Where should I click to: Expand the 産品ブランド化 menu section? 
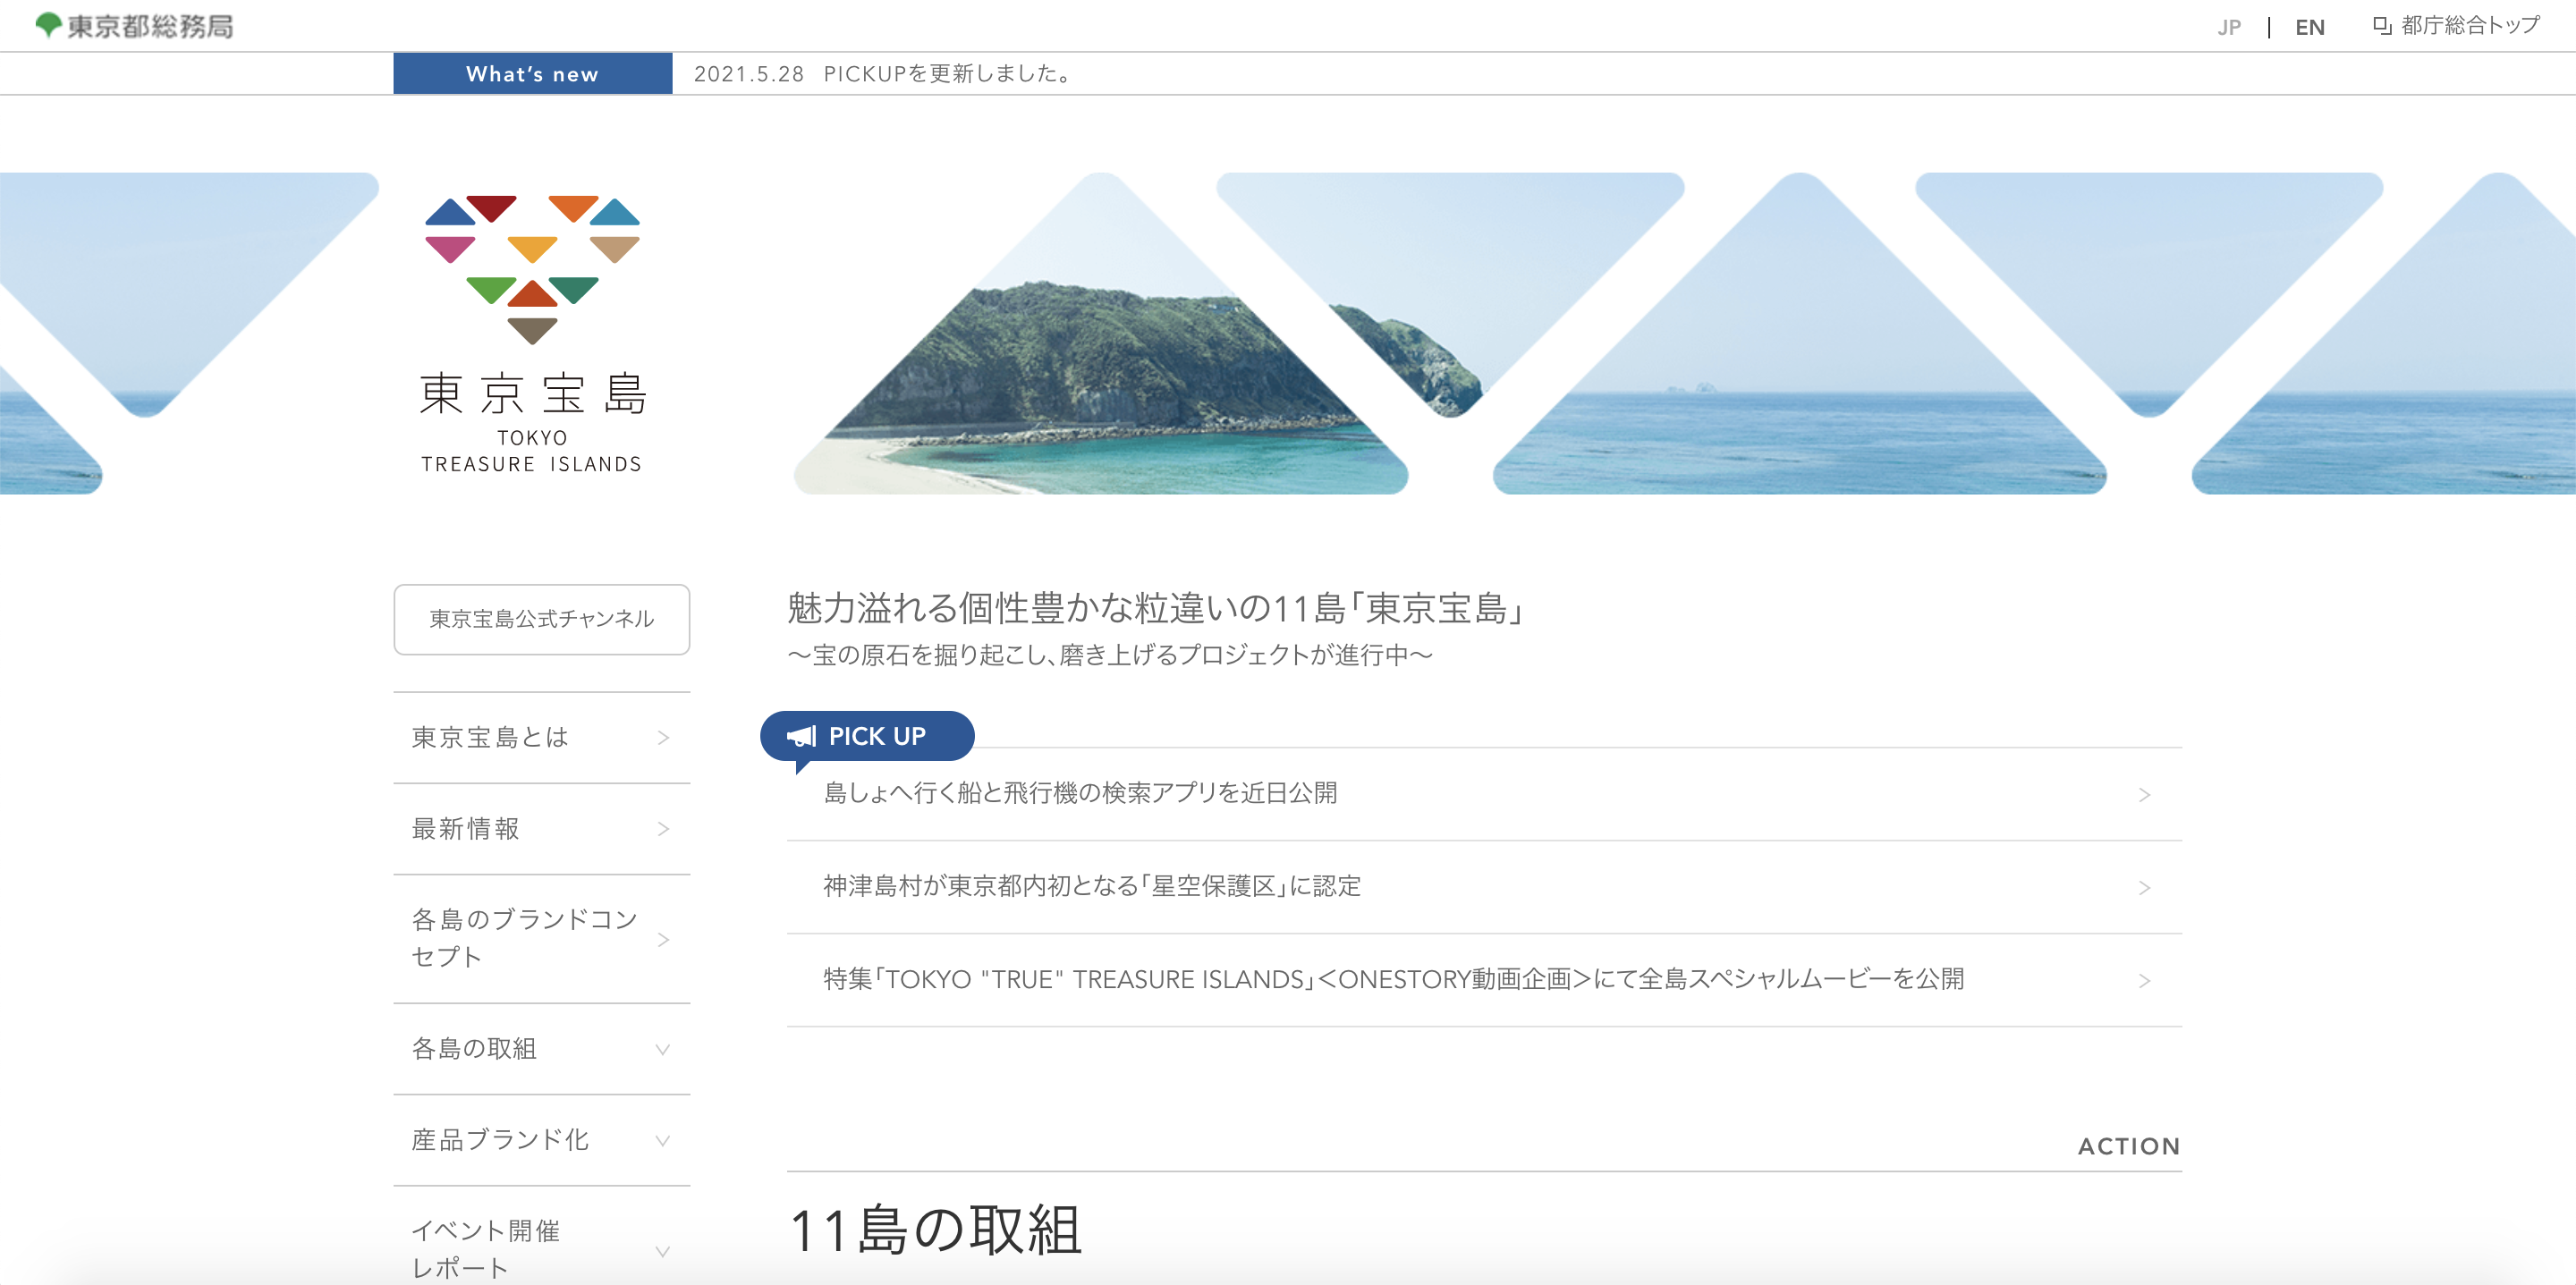click(x=542, y=1140)
